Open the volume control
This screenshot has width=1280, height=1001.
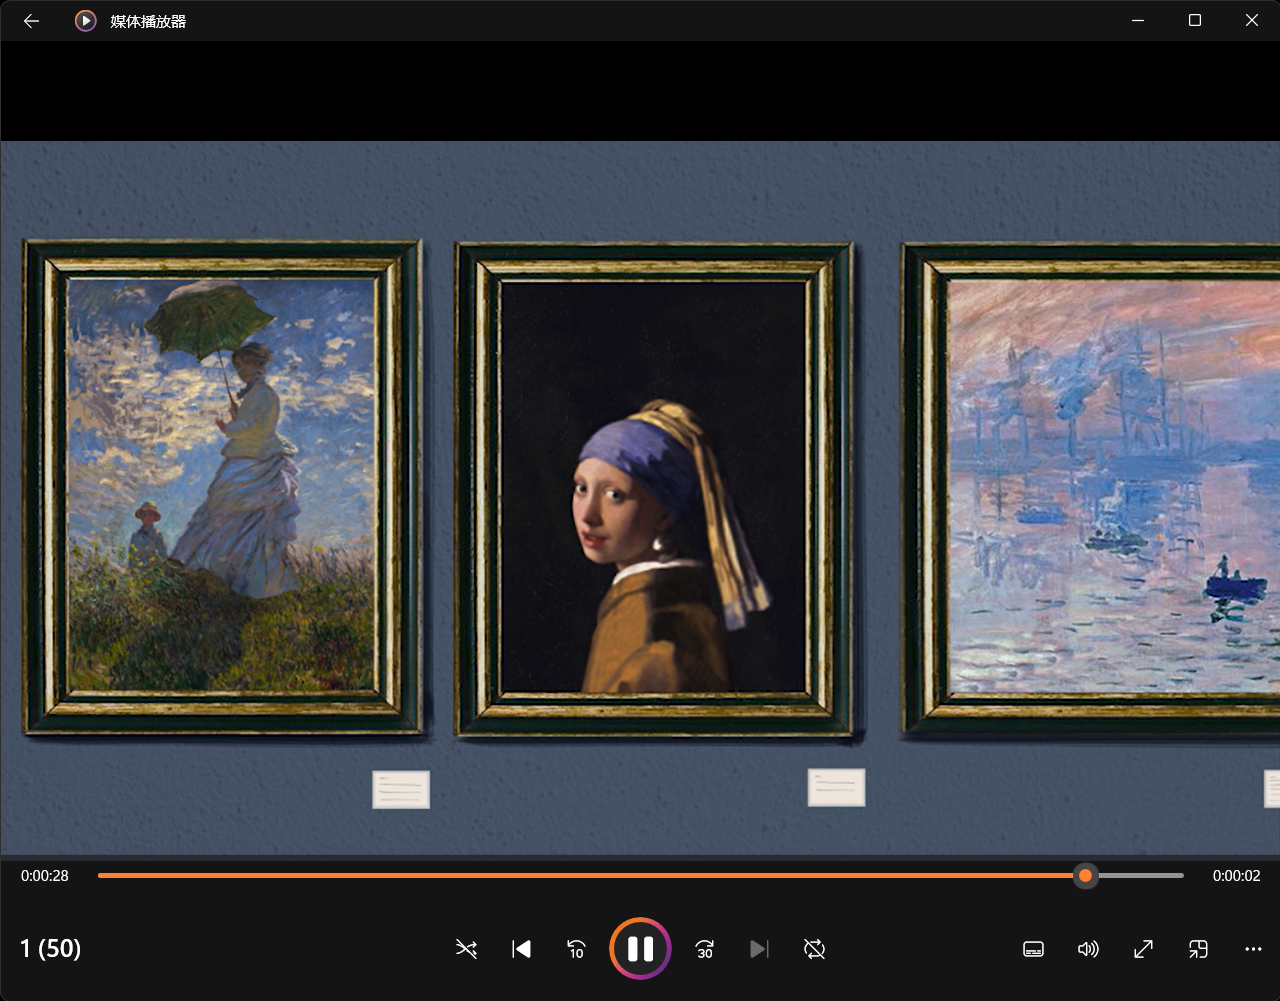coord(1088,949)
